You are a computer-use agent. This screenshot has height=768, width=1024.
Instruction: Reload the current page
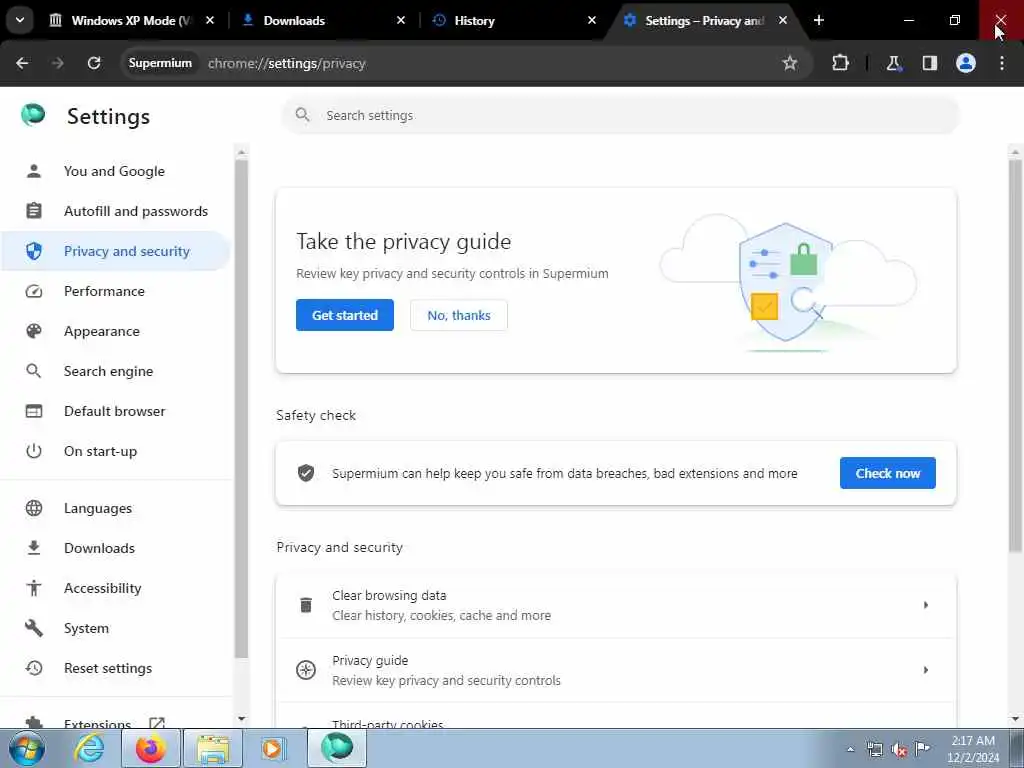[x=94, y=63]
